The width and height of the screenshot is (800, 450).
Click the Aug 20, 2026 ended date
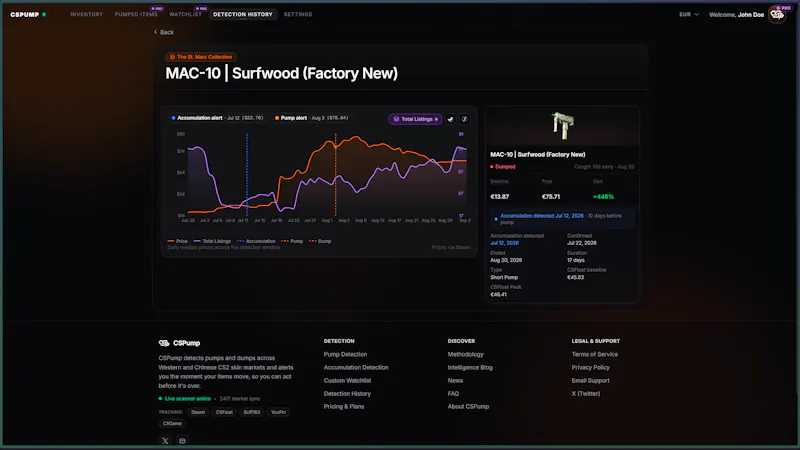point(506,260)
